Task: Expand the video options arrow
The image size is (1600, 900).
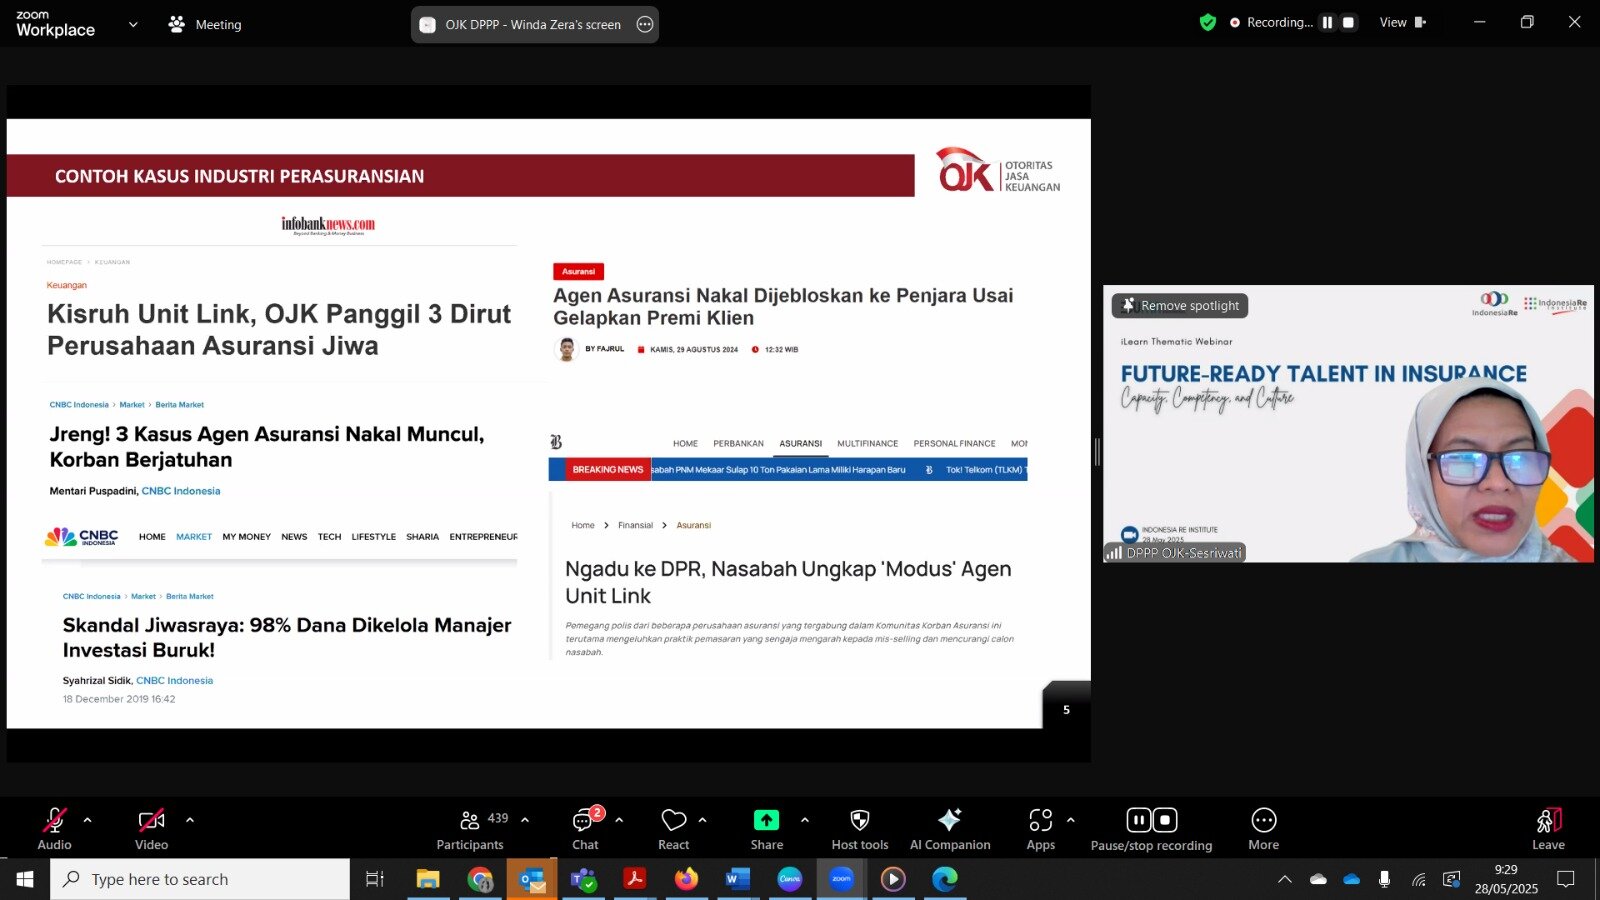Action: 190,820
